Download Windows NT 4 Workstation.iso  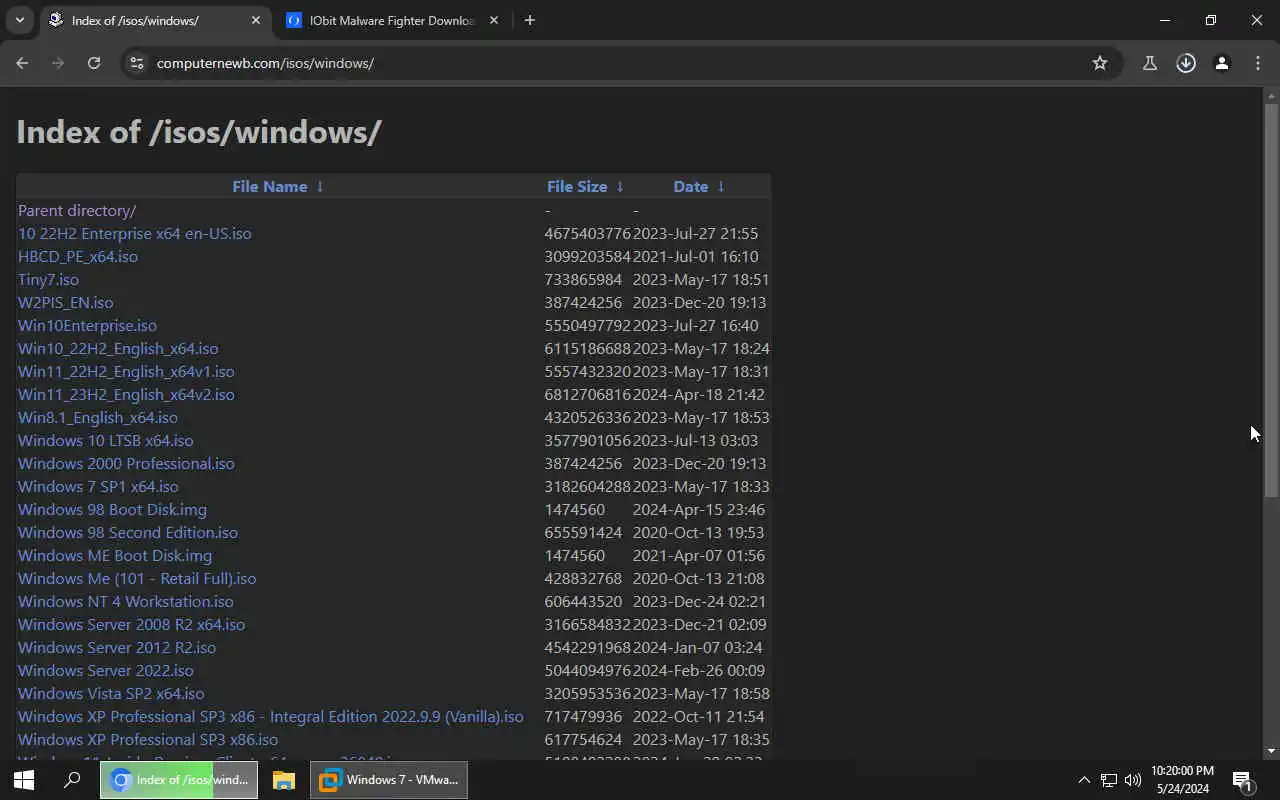pyautogui.click(x=126, y=601)
